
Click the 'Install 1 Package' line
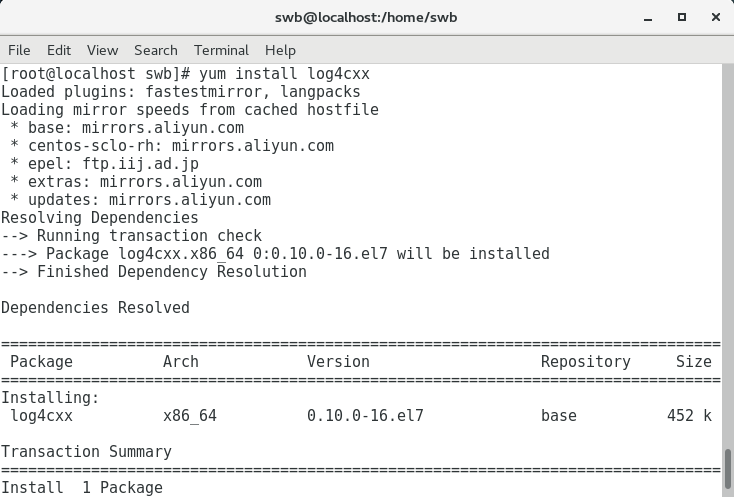(82, 488)
